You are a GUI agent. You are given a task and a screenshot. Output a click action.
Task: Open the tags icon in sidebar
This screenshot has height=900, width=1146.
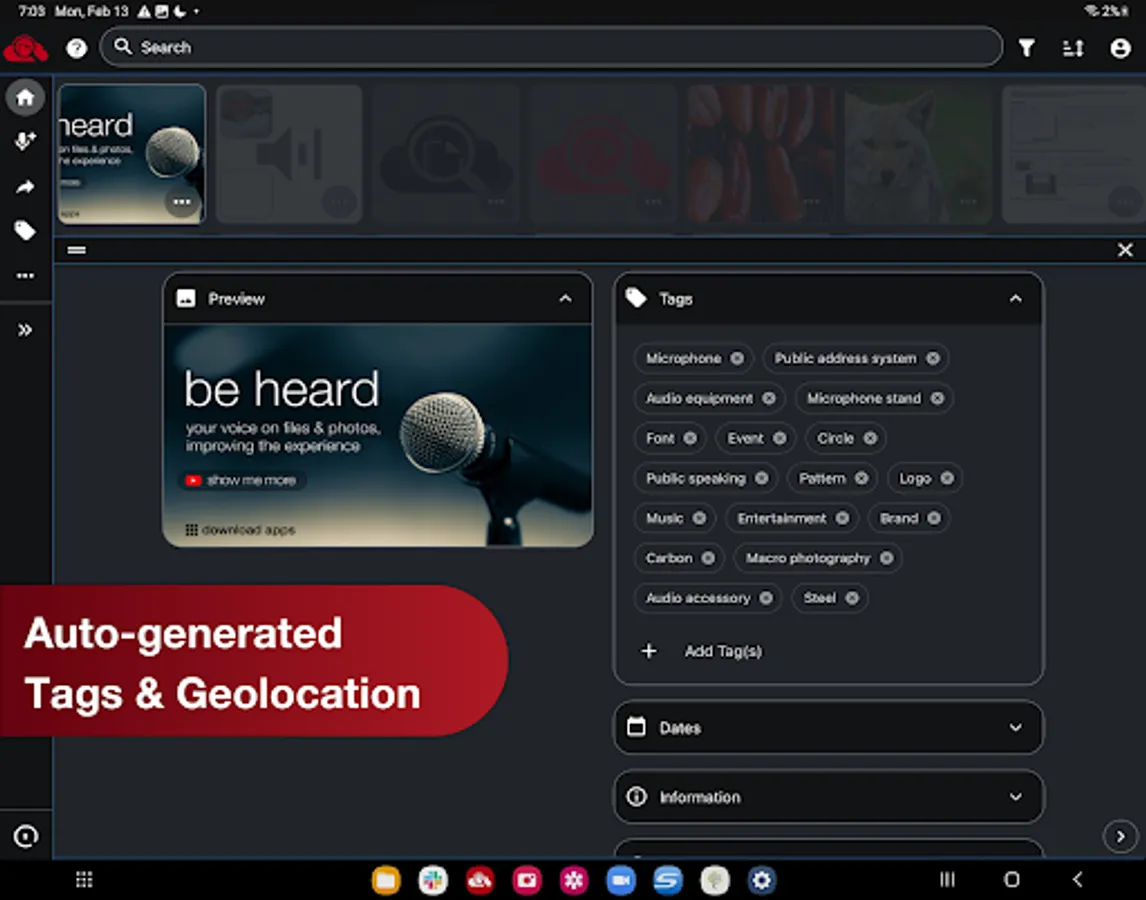coord(25,231)
